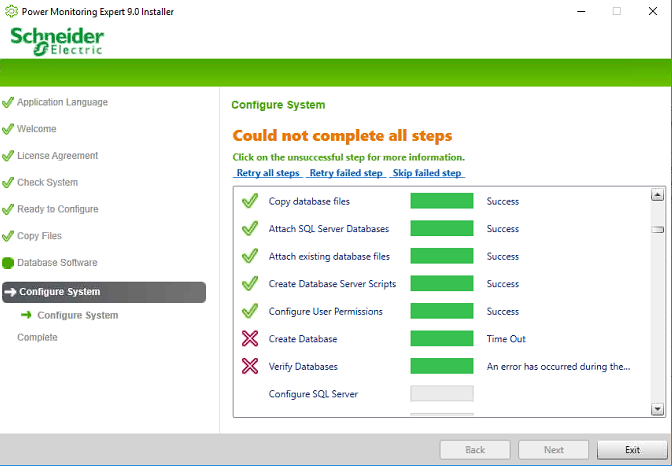
Task: Click progress bar for Verify Databases
Action: click(x=442, y=366)
